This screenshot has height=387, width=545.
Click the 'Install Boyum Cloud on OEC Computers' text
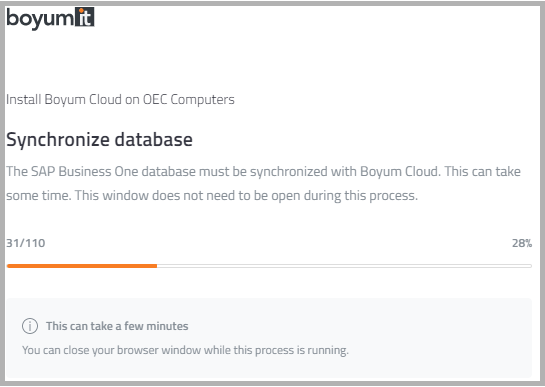(120, 99)
